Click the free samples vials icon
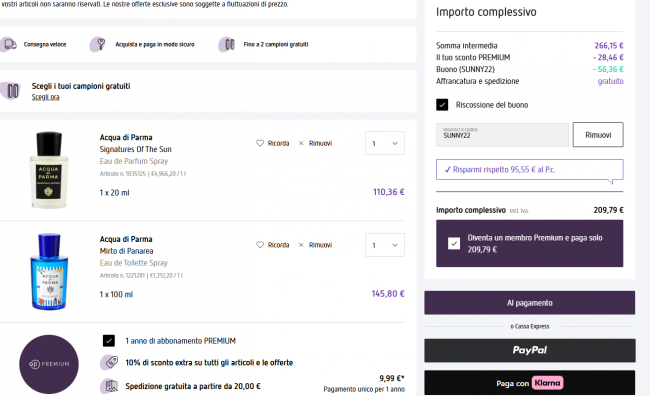Image resolution: width=650 pixels, height=396 pixels. click(227, 44)
